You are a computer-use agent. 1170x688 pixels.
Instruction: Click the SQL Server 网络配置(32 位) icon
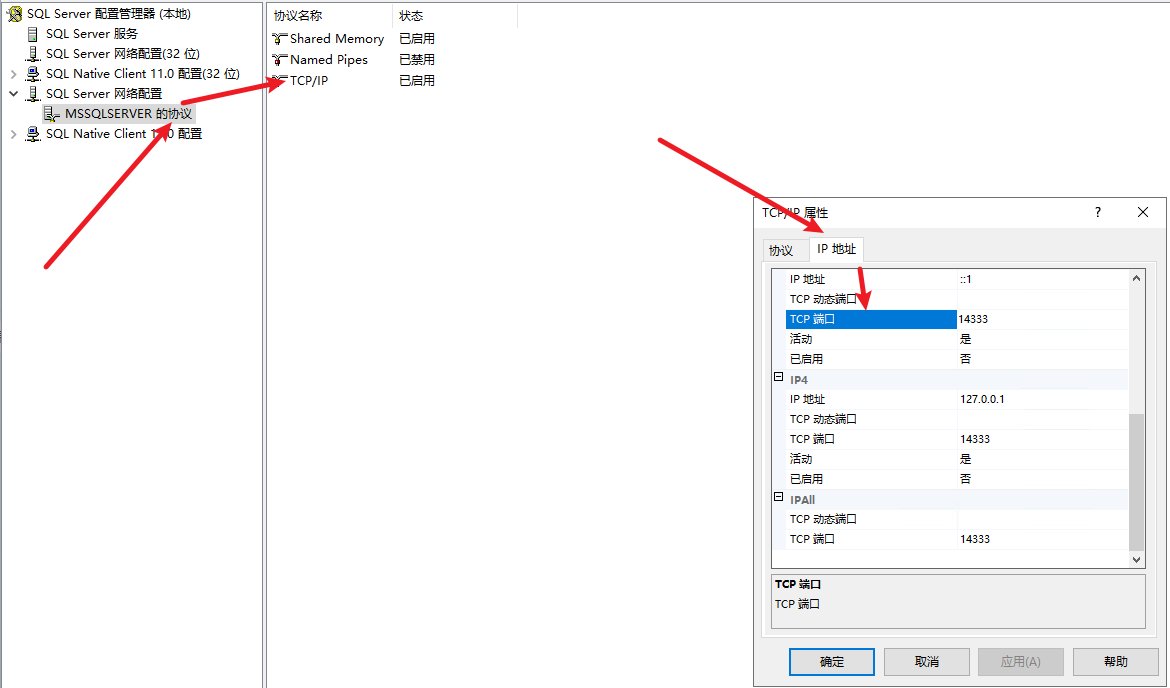click(33, 54)
